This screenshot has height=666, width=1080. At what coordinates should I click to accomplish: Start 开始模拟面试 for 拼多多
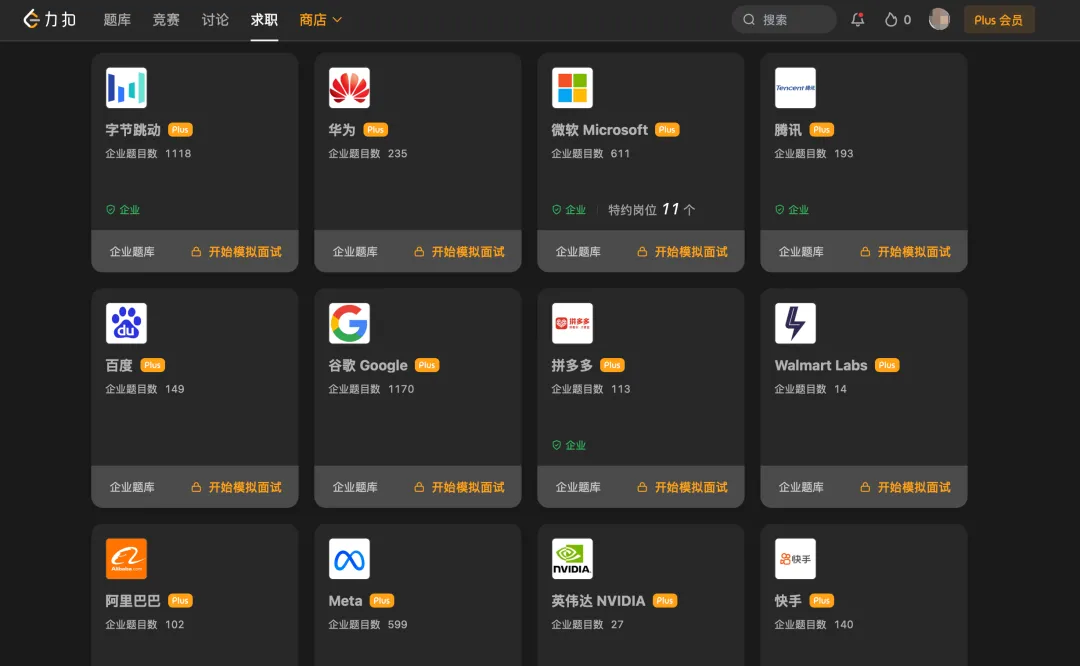tap(683, 487)
